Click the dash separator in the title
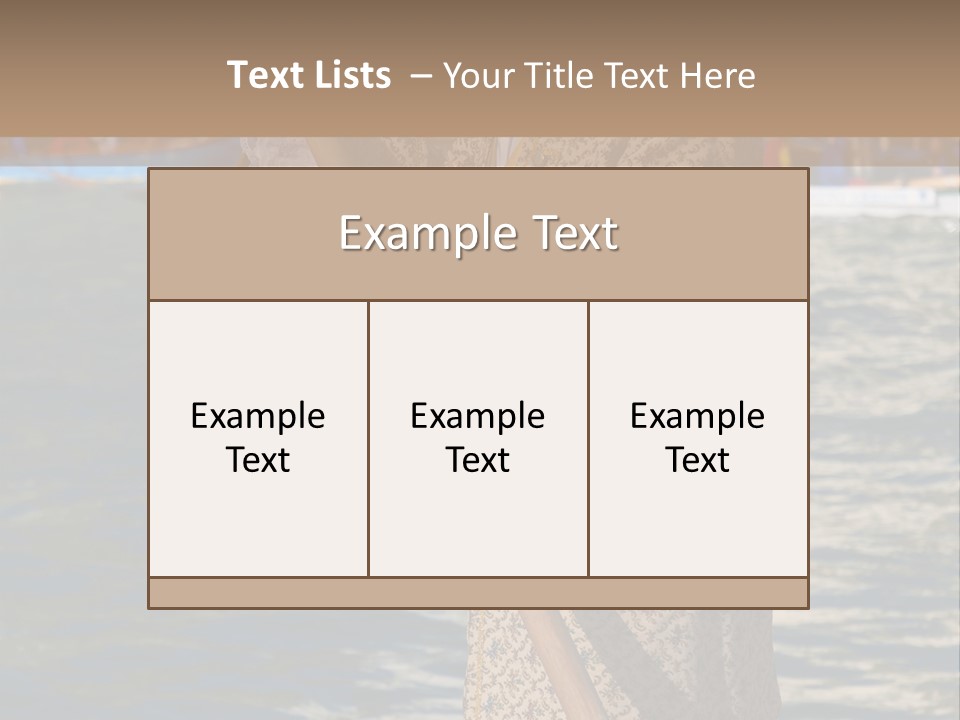 [x=421, y=76]
